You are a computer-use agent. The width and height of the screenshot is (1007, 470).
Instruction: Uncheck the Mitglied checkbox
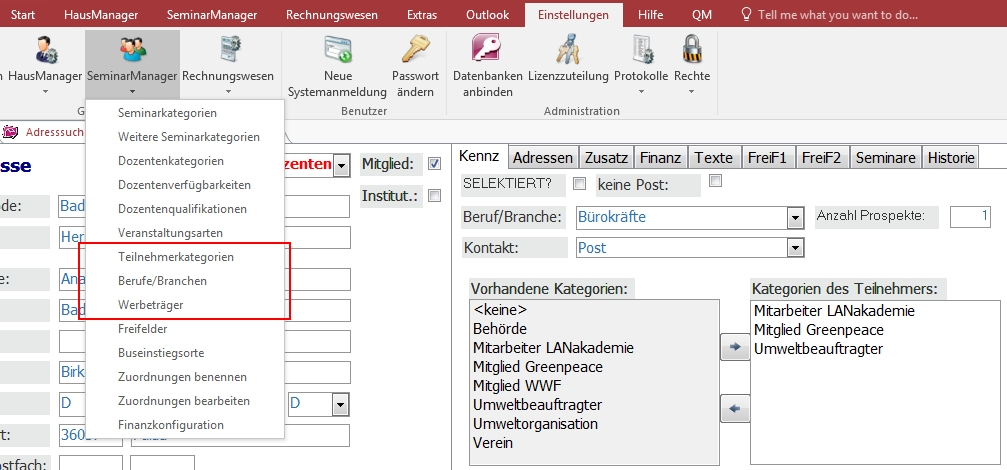434,164
